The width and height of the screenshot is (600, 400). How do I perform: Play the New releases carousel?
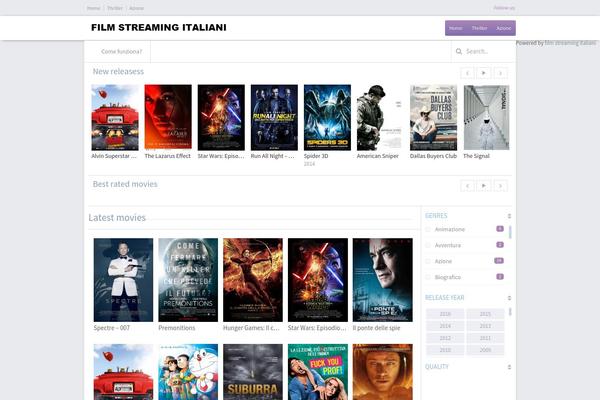click(x=484, y=73)
